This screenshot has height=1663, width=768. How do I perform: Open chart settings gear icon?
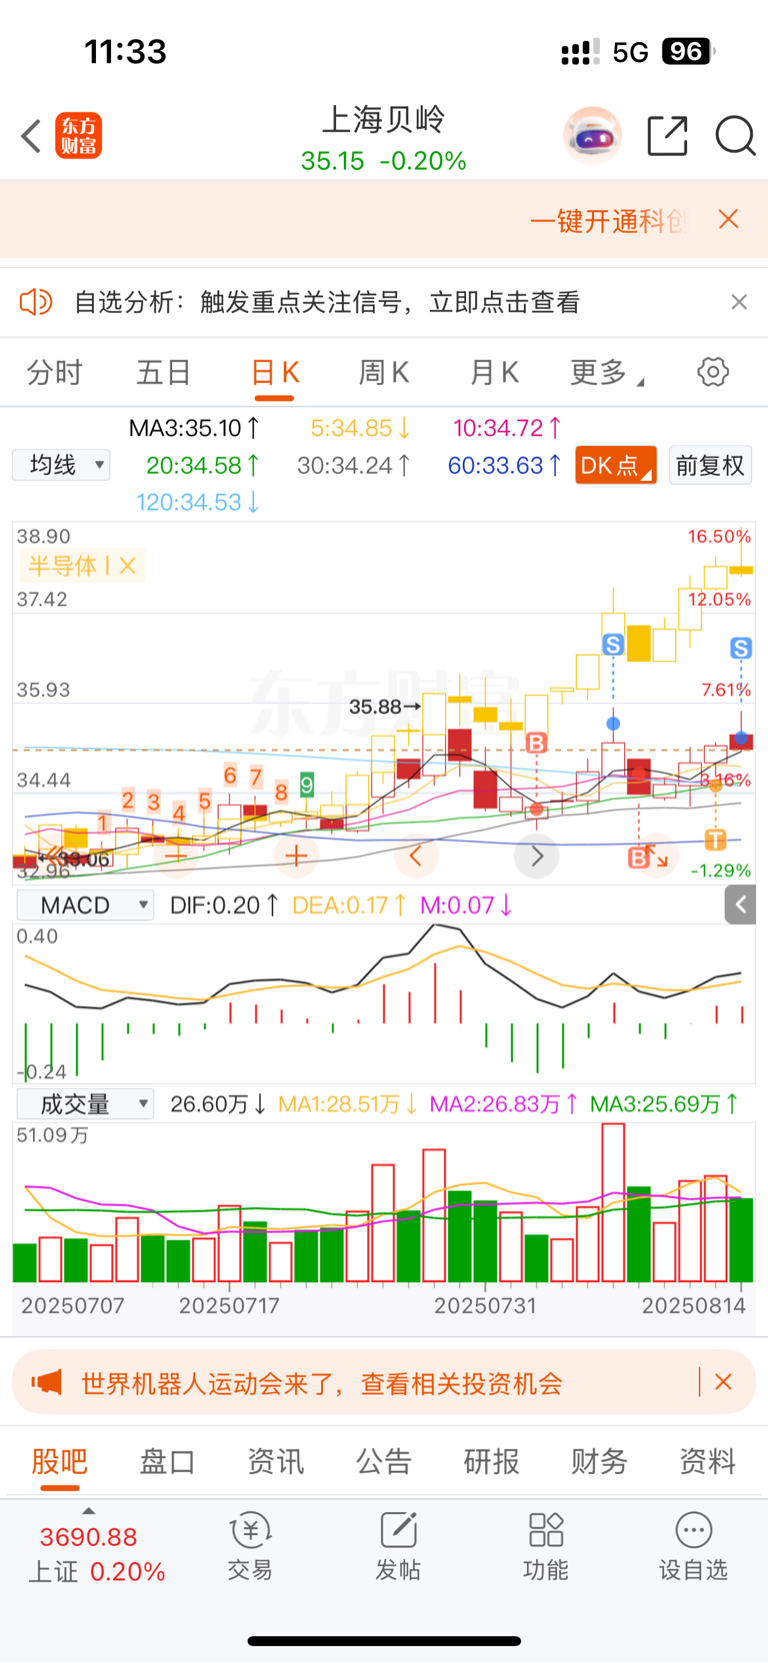click(713, 372)
